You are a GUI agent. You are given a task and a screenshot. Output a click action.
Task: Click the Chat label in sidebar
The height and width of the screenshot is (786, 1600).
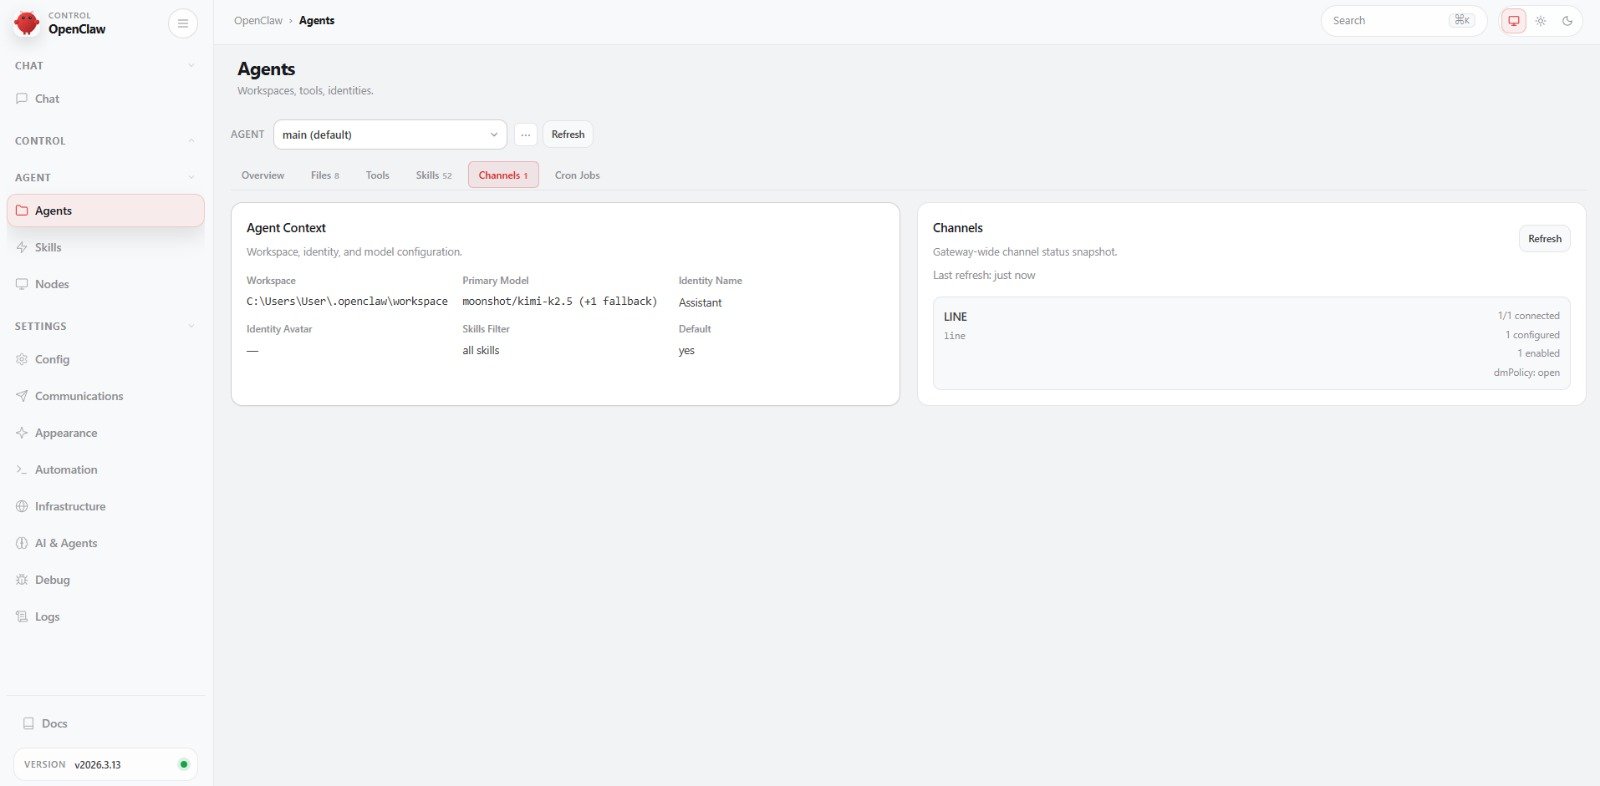pos(47,99)
